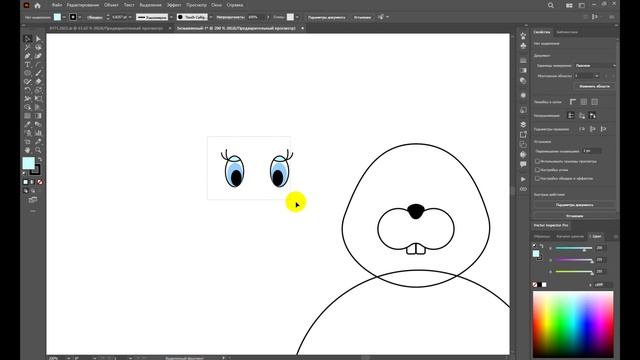Image resolution: width=640 pixels, height=360 pixels.
Task: Select the Selection tool in the toolbox
Action: tap(28, 39)
